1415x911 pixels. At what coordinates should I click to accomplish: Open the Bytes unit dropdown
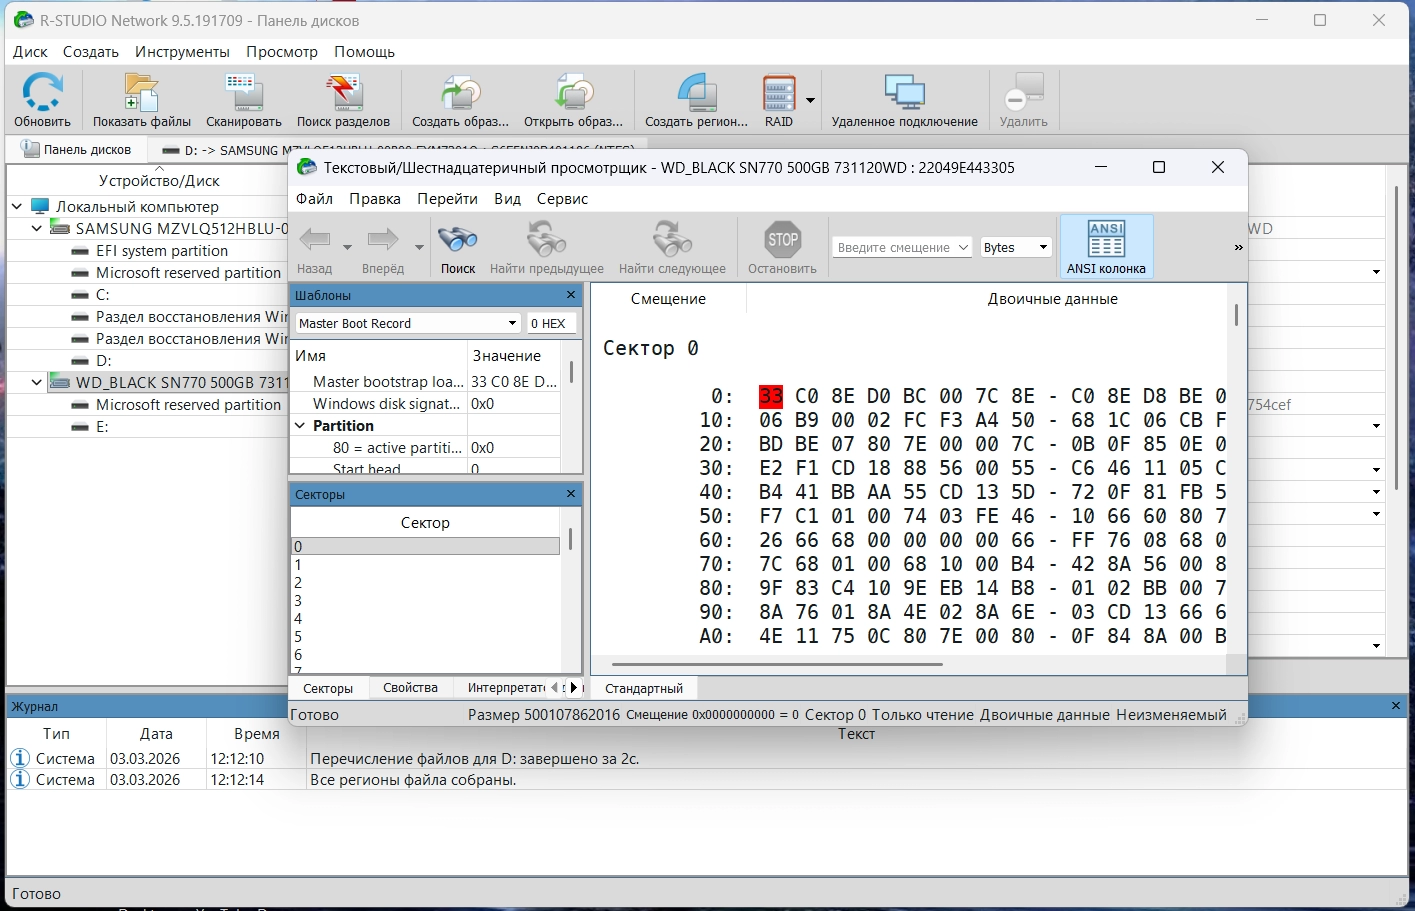point(1015,247)
